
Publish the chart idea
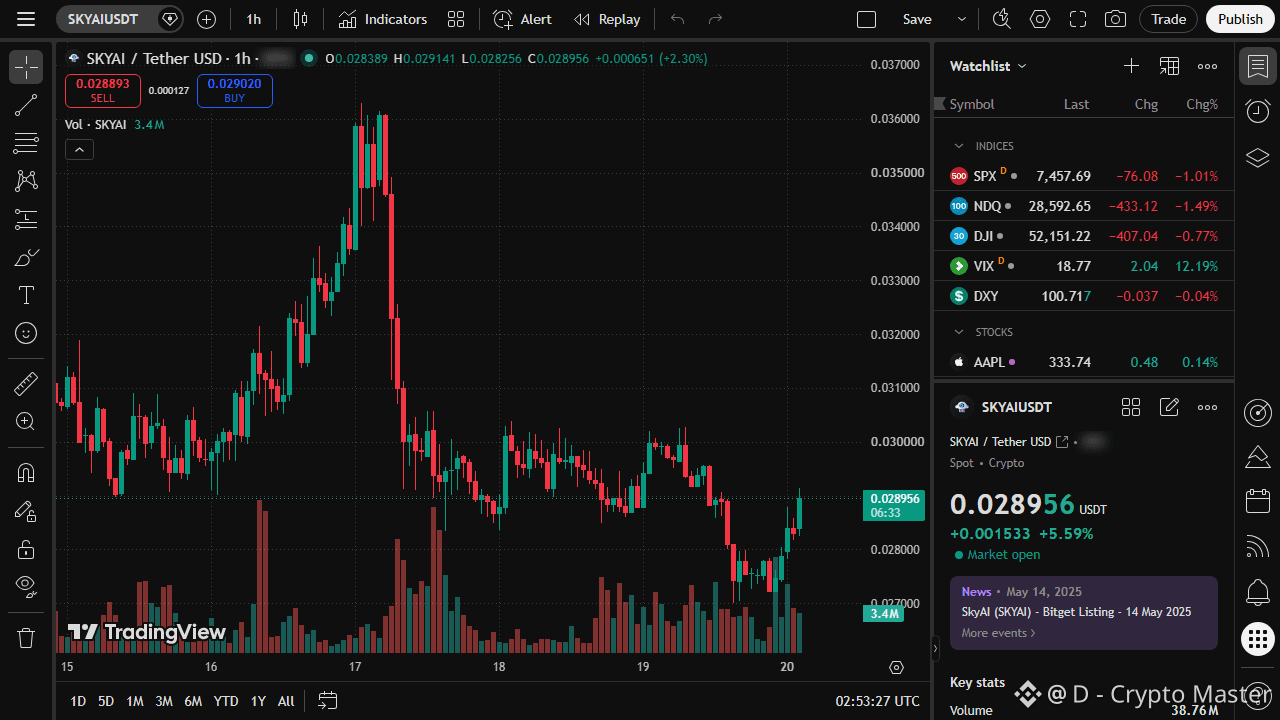tap(1240, 19)
